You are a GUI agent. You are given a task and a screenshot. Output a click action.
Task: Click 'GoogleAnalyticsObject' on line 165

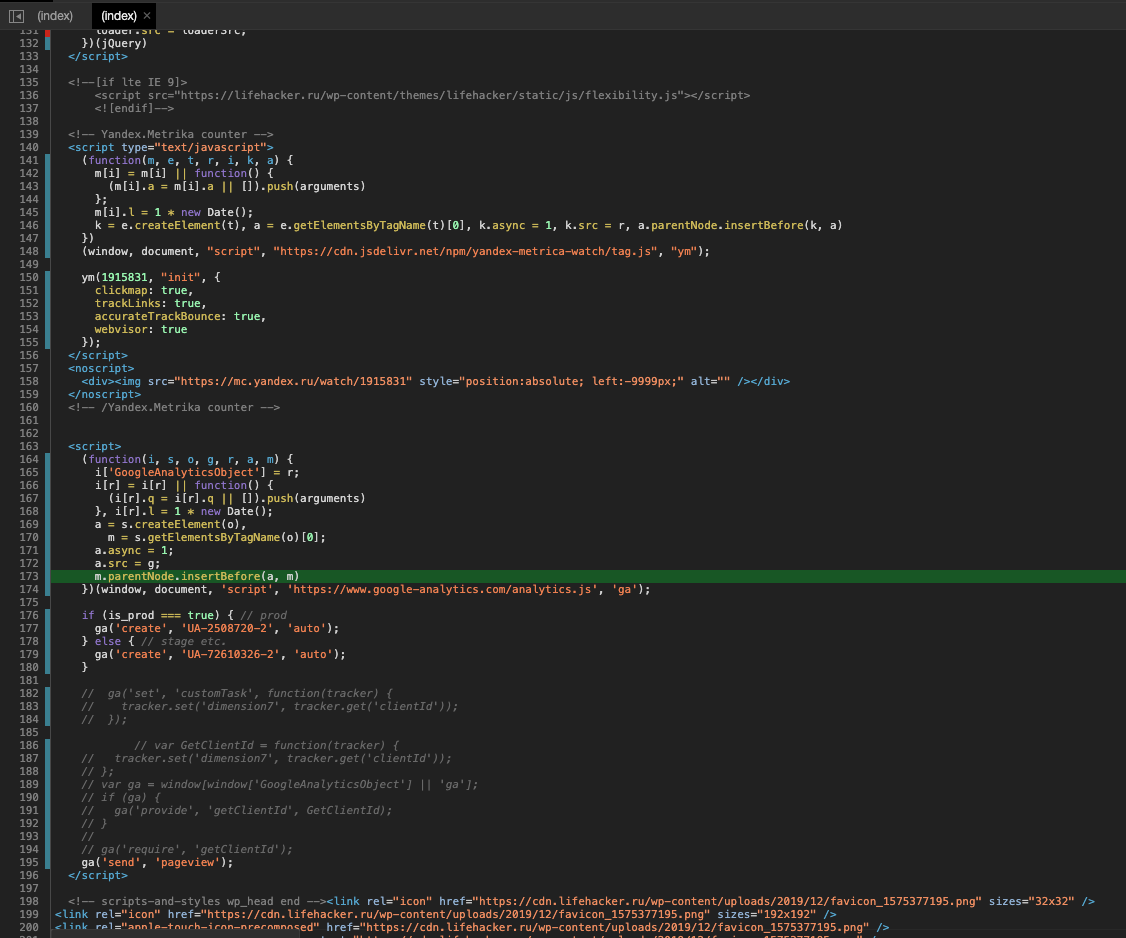(185, 472)
